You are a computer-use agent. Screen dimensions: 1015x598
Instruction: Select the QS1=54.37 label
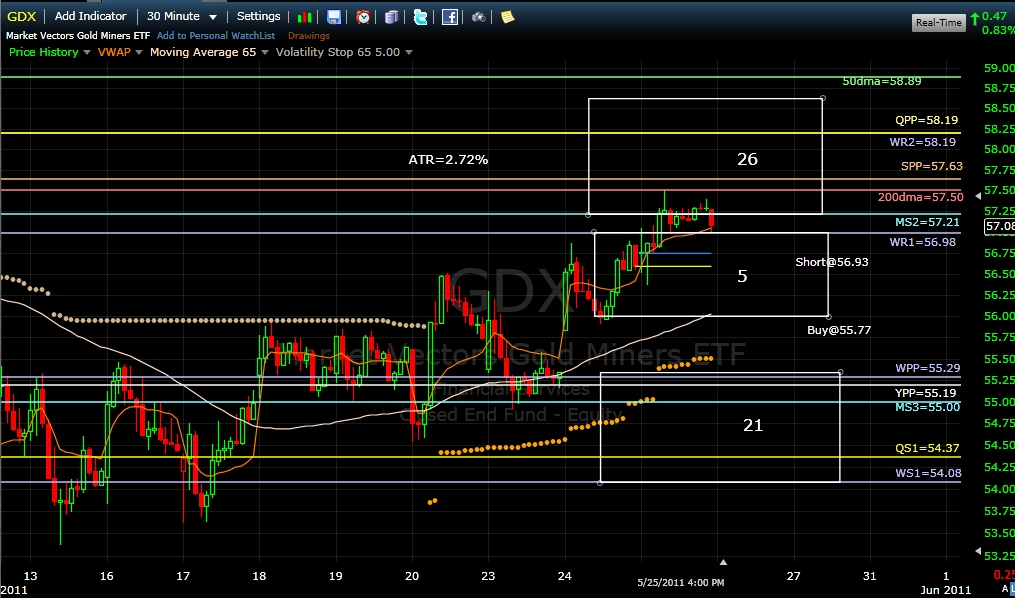[927, 448]
